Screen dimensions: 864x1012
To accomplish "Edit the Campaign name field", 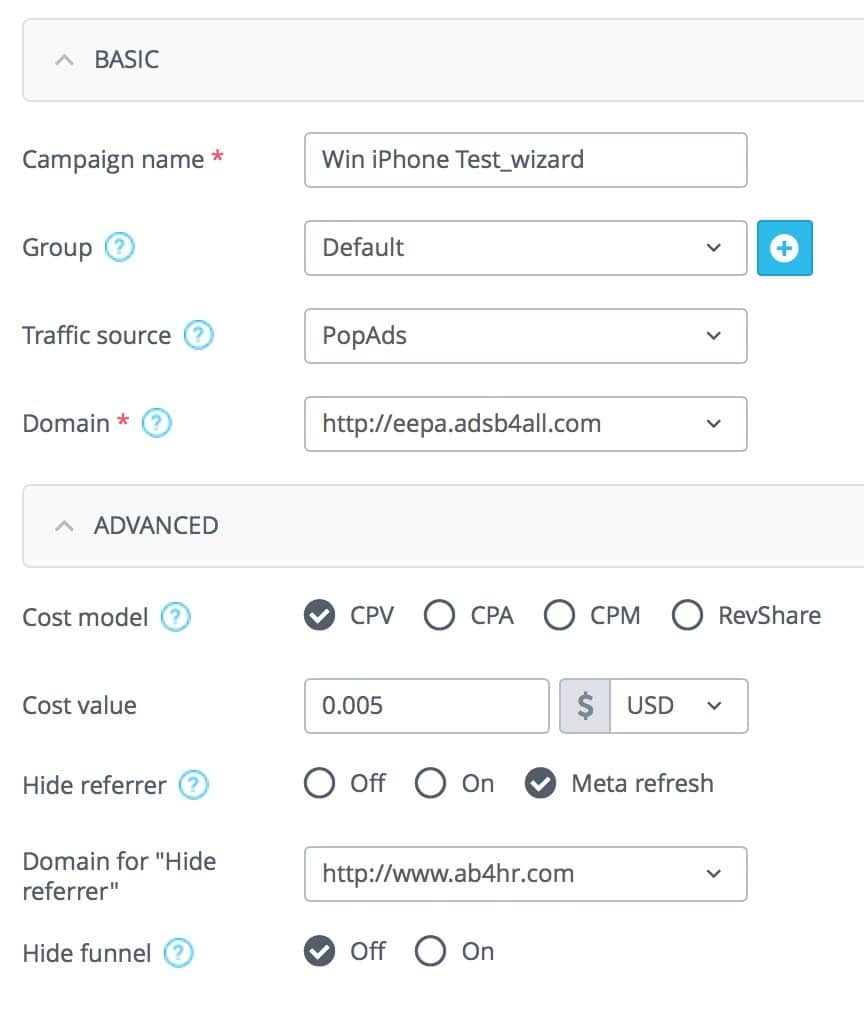I will pos(525,160).
